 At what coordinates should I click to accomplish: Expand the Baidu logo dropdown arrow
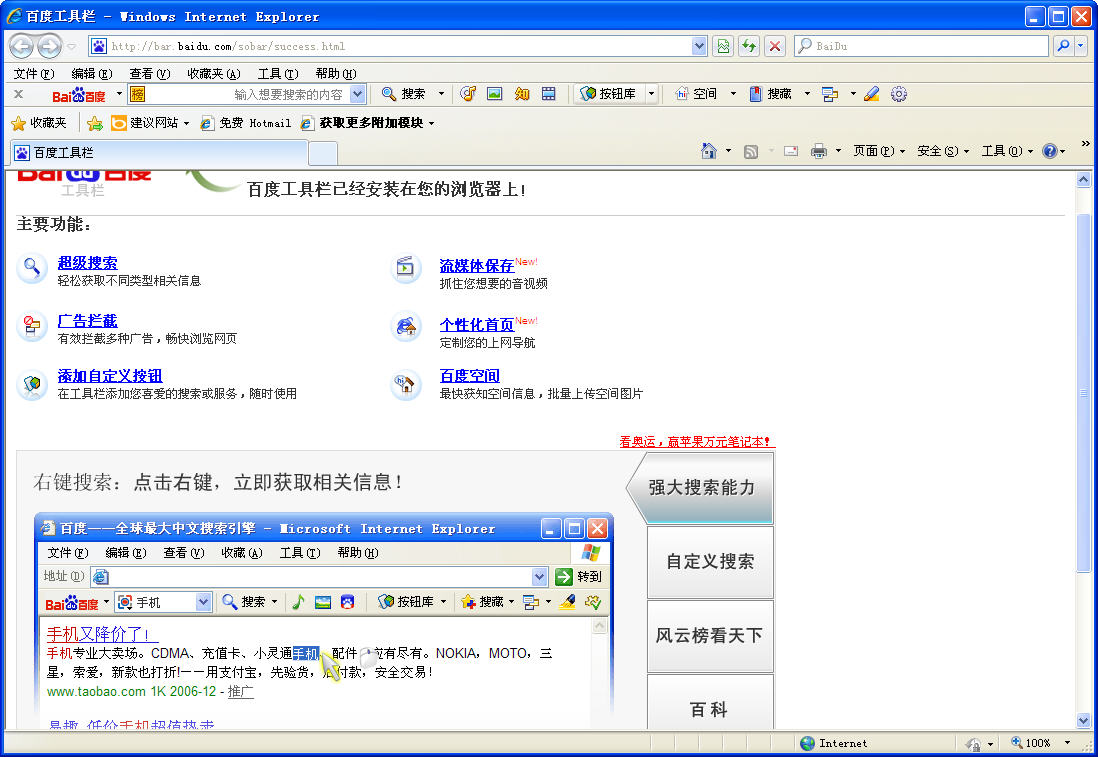pos(119,94)
